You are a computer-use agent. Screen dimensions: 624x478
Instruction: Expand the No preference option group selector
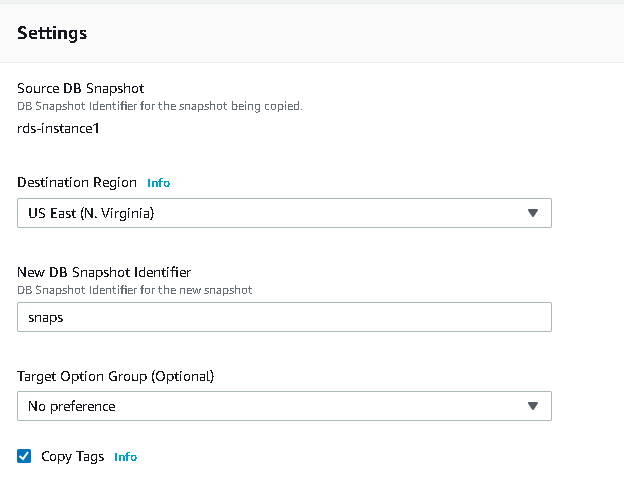point(284,406)
